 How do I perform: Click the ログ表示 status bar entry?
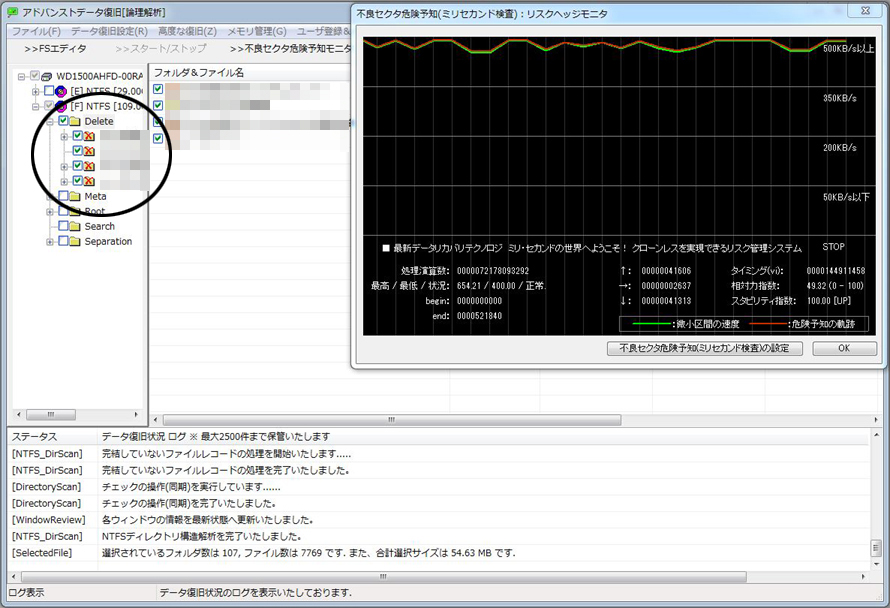point(26,593)
